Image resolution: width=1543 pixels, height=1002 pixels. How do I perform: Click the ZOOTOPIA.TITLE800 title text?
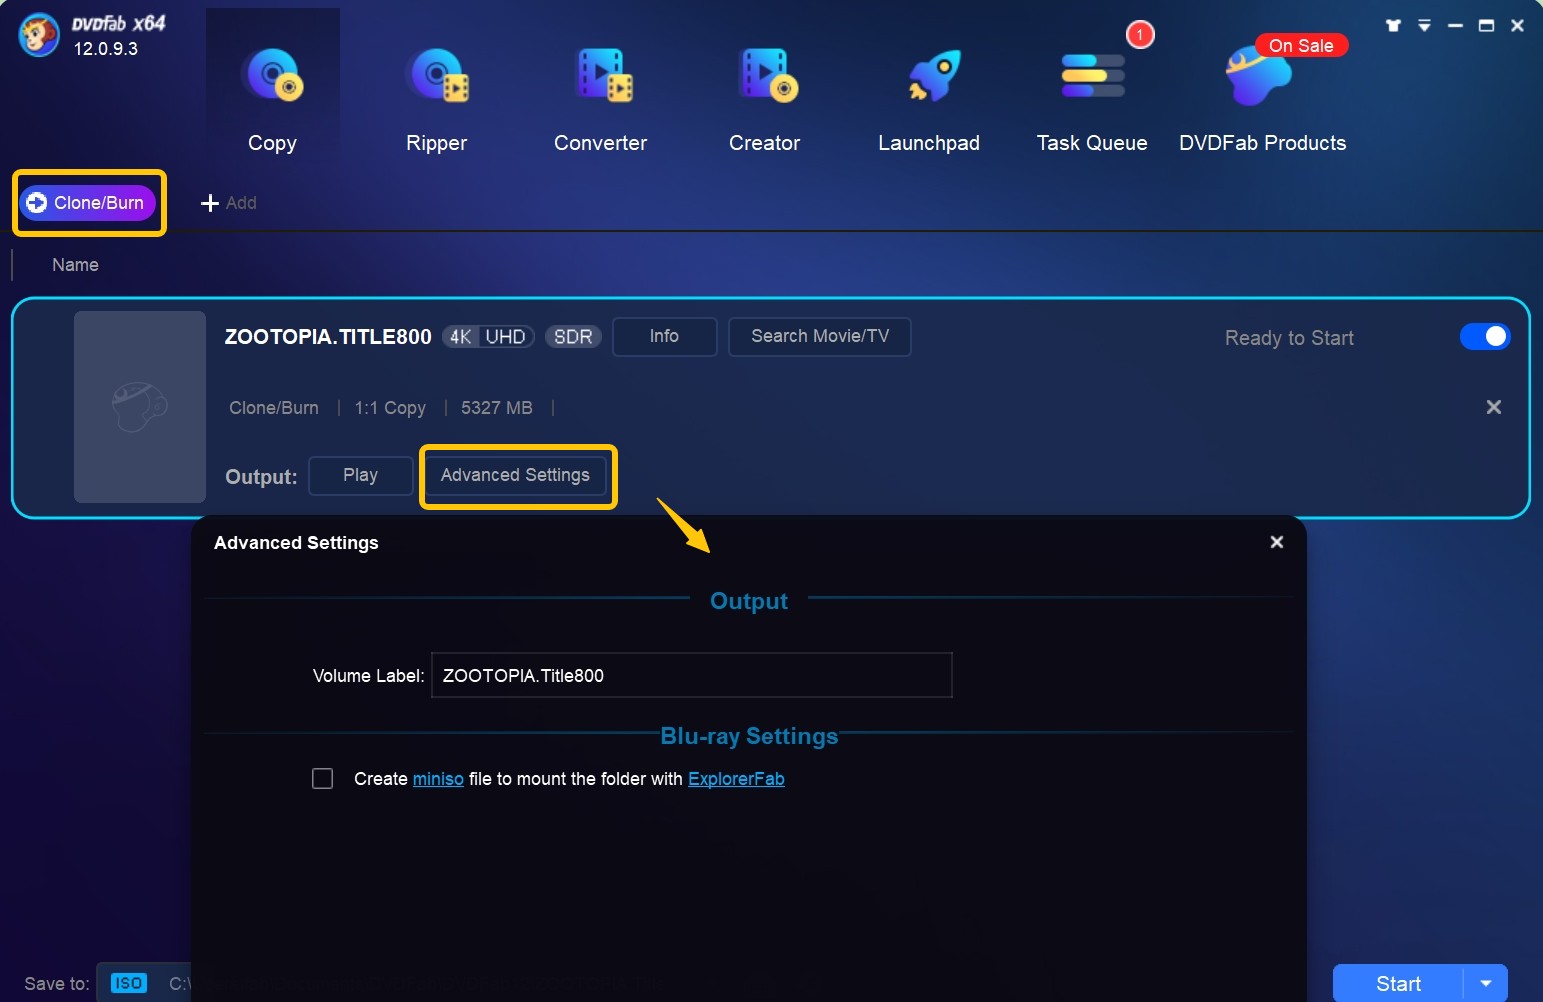click(328, 337)
